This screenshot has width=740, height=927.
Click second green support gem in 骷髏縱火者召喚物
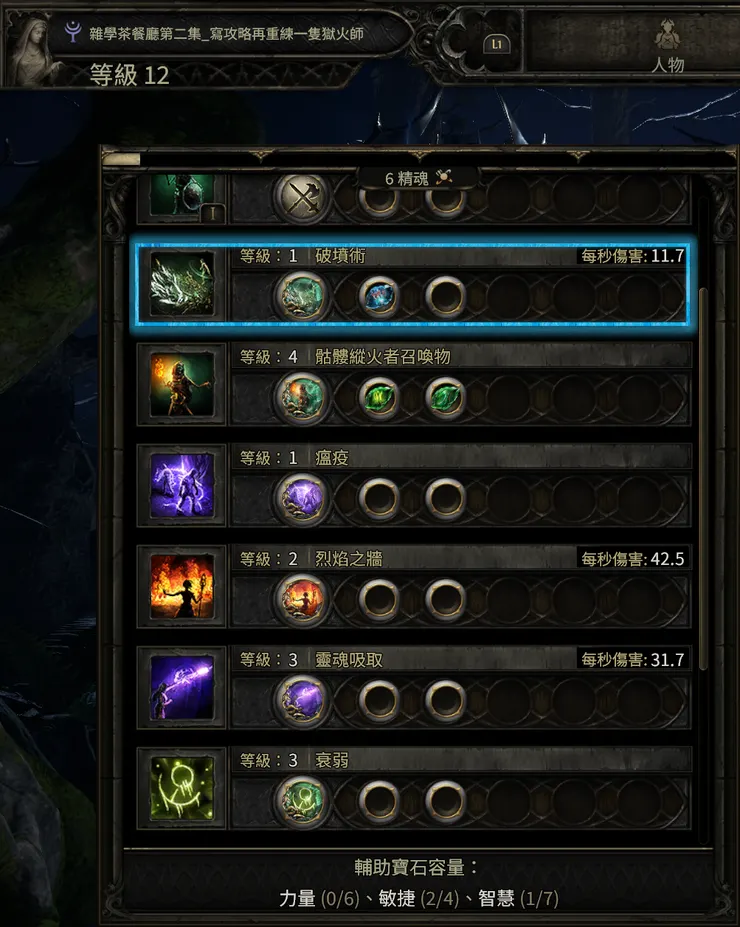point(445,397)
